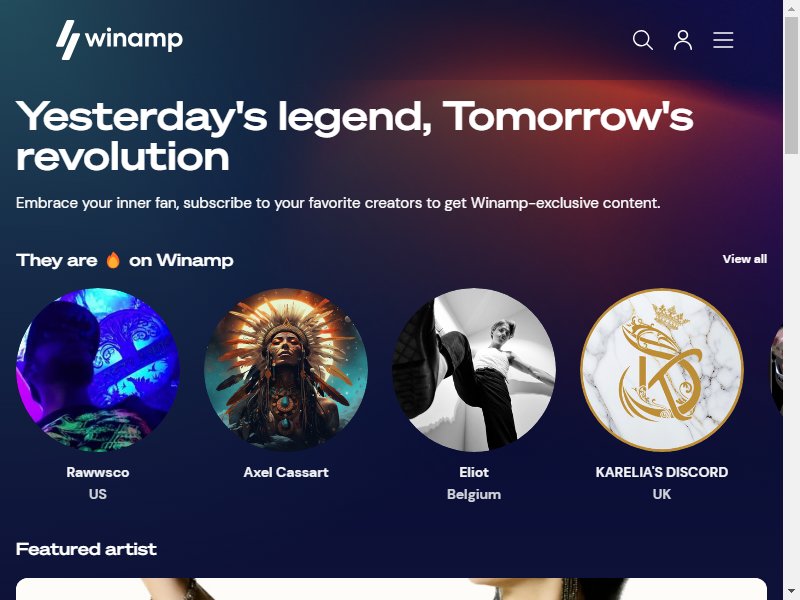800x600 pixels.
Task: Expand the hamburger menu
Action: [x=723, y=40]
